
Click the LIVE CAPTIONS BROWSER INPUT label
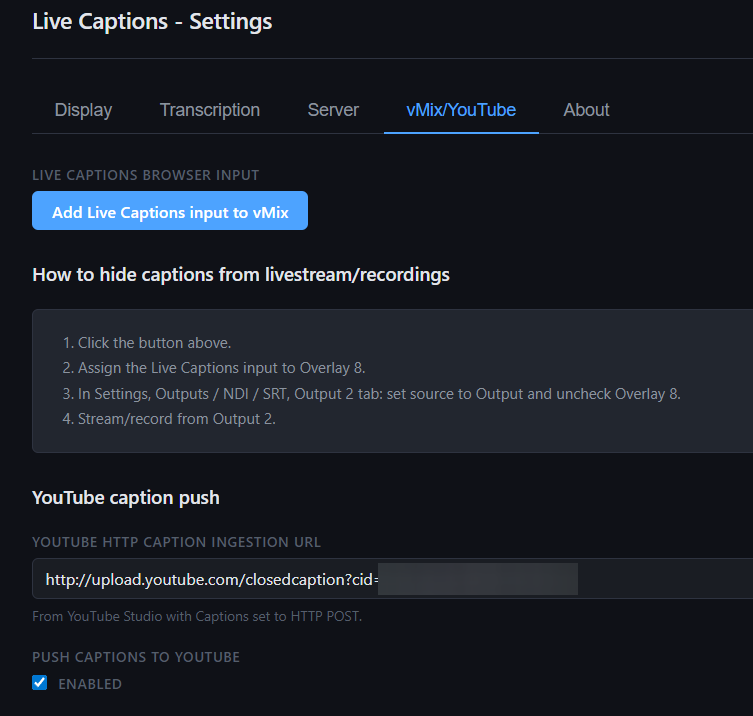coord(146,175)
